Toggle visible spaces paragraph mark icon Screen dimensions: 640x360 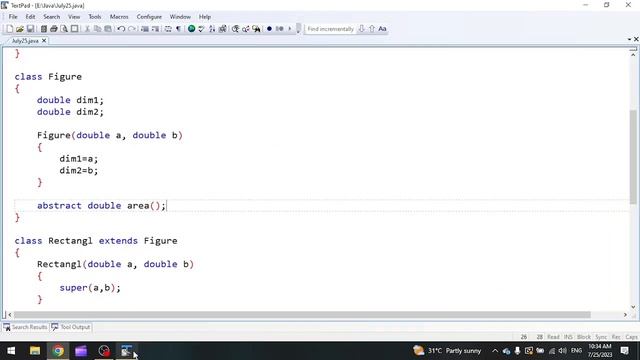[x=178, y=29]
